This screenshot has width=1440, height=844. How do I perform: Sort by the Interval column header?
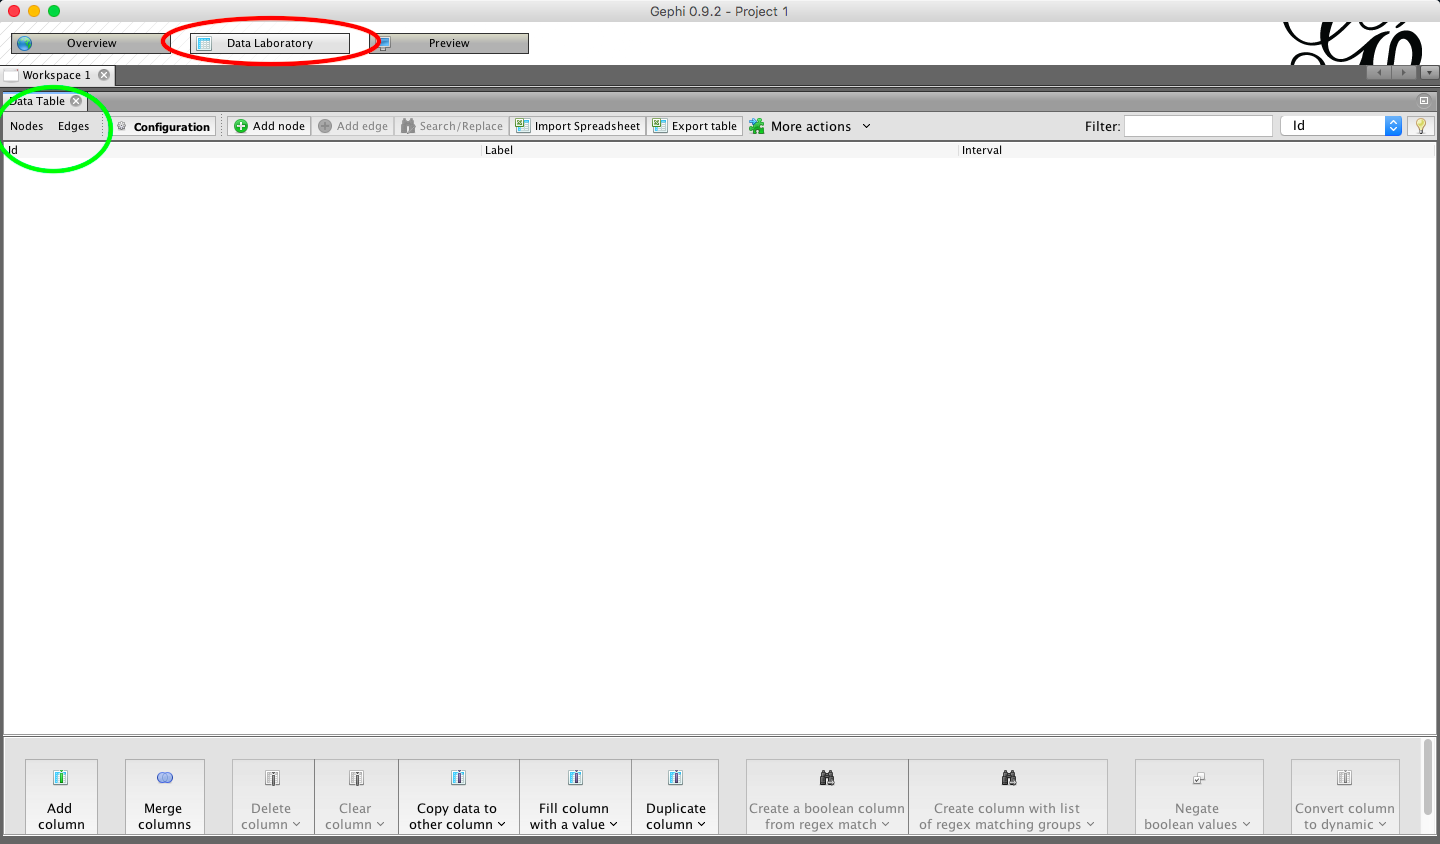(1197, 150)
